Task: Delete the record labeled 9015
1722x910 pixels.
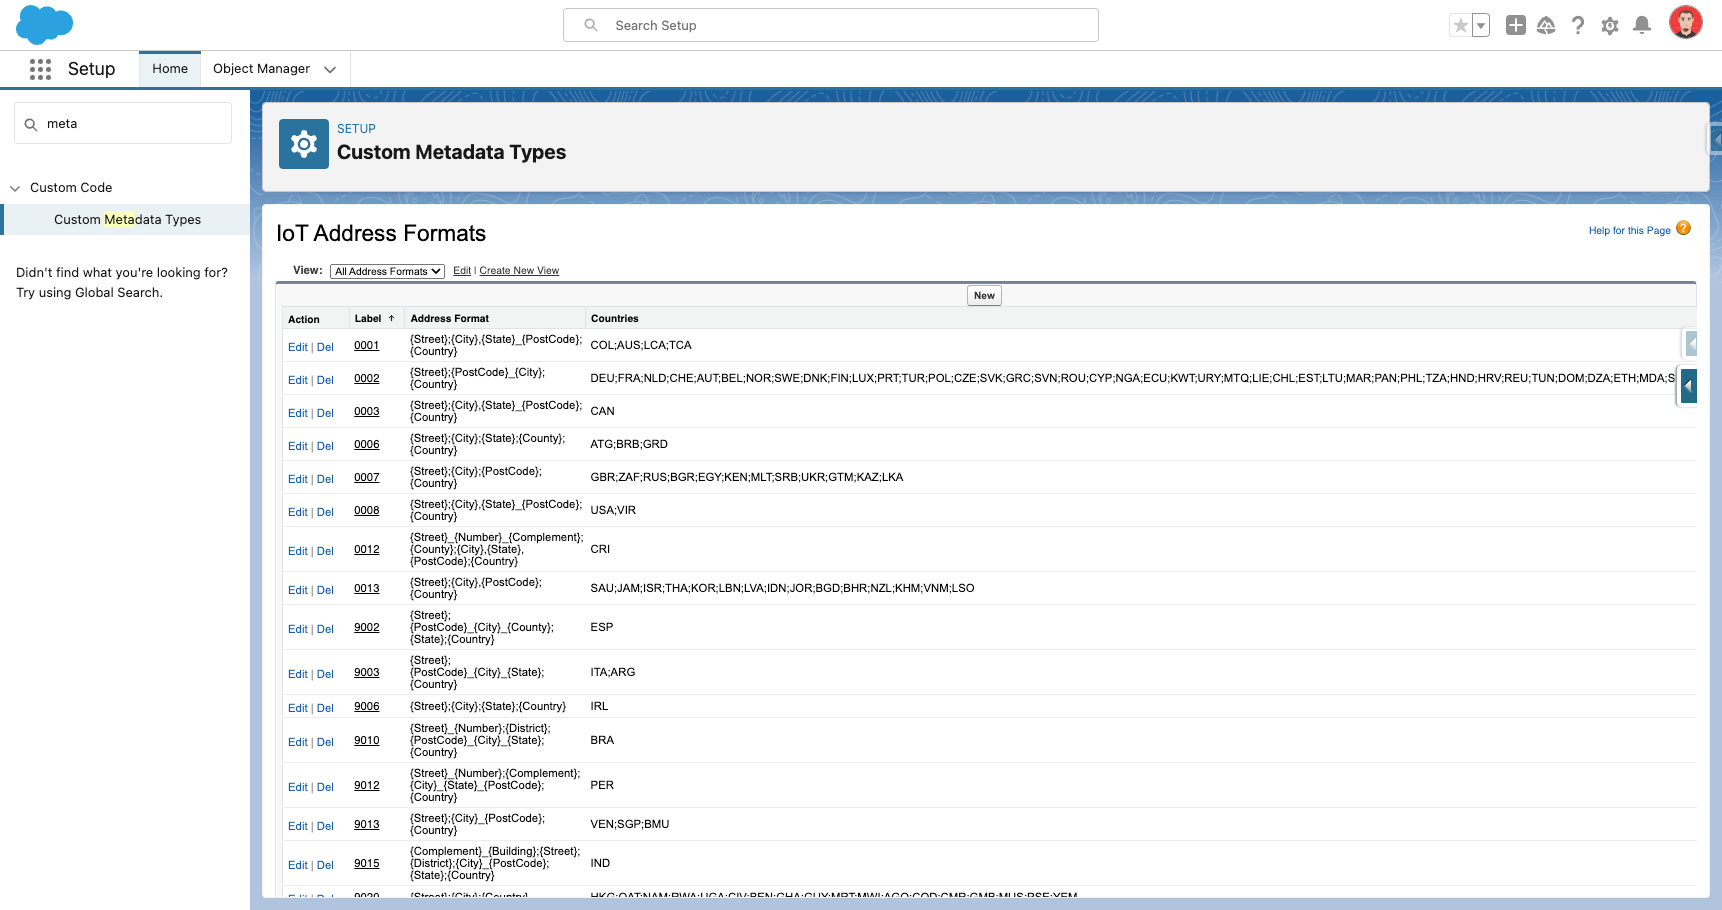Action: pos(325,865)
